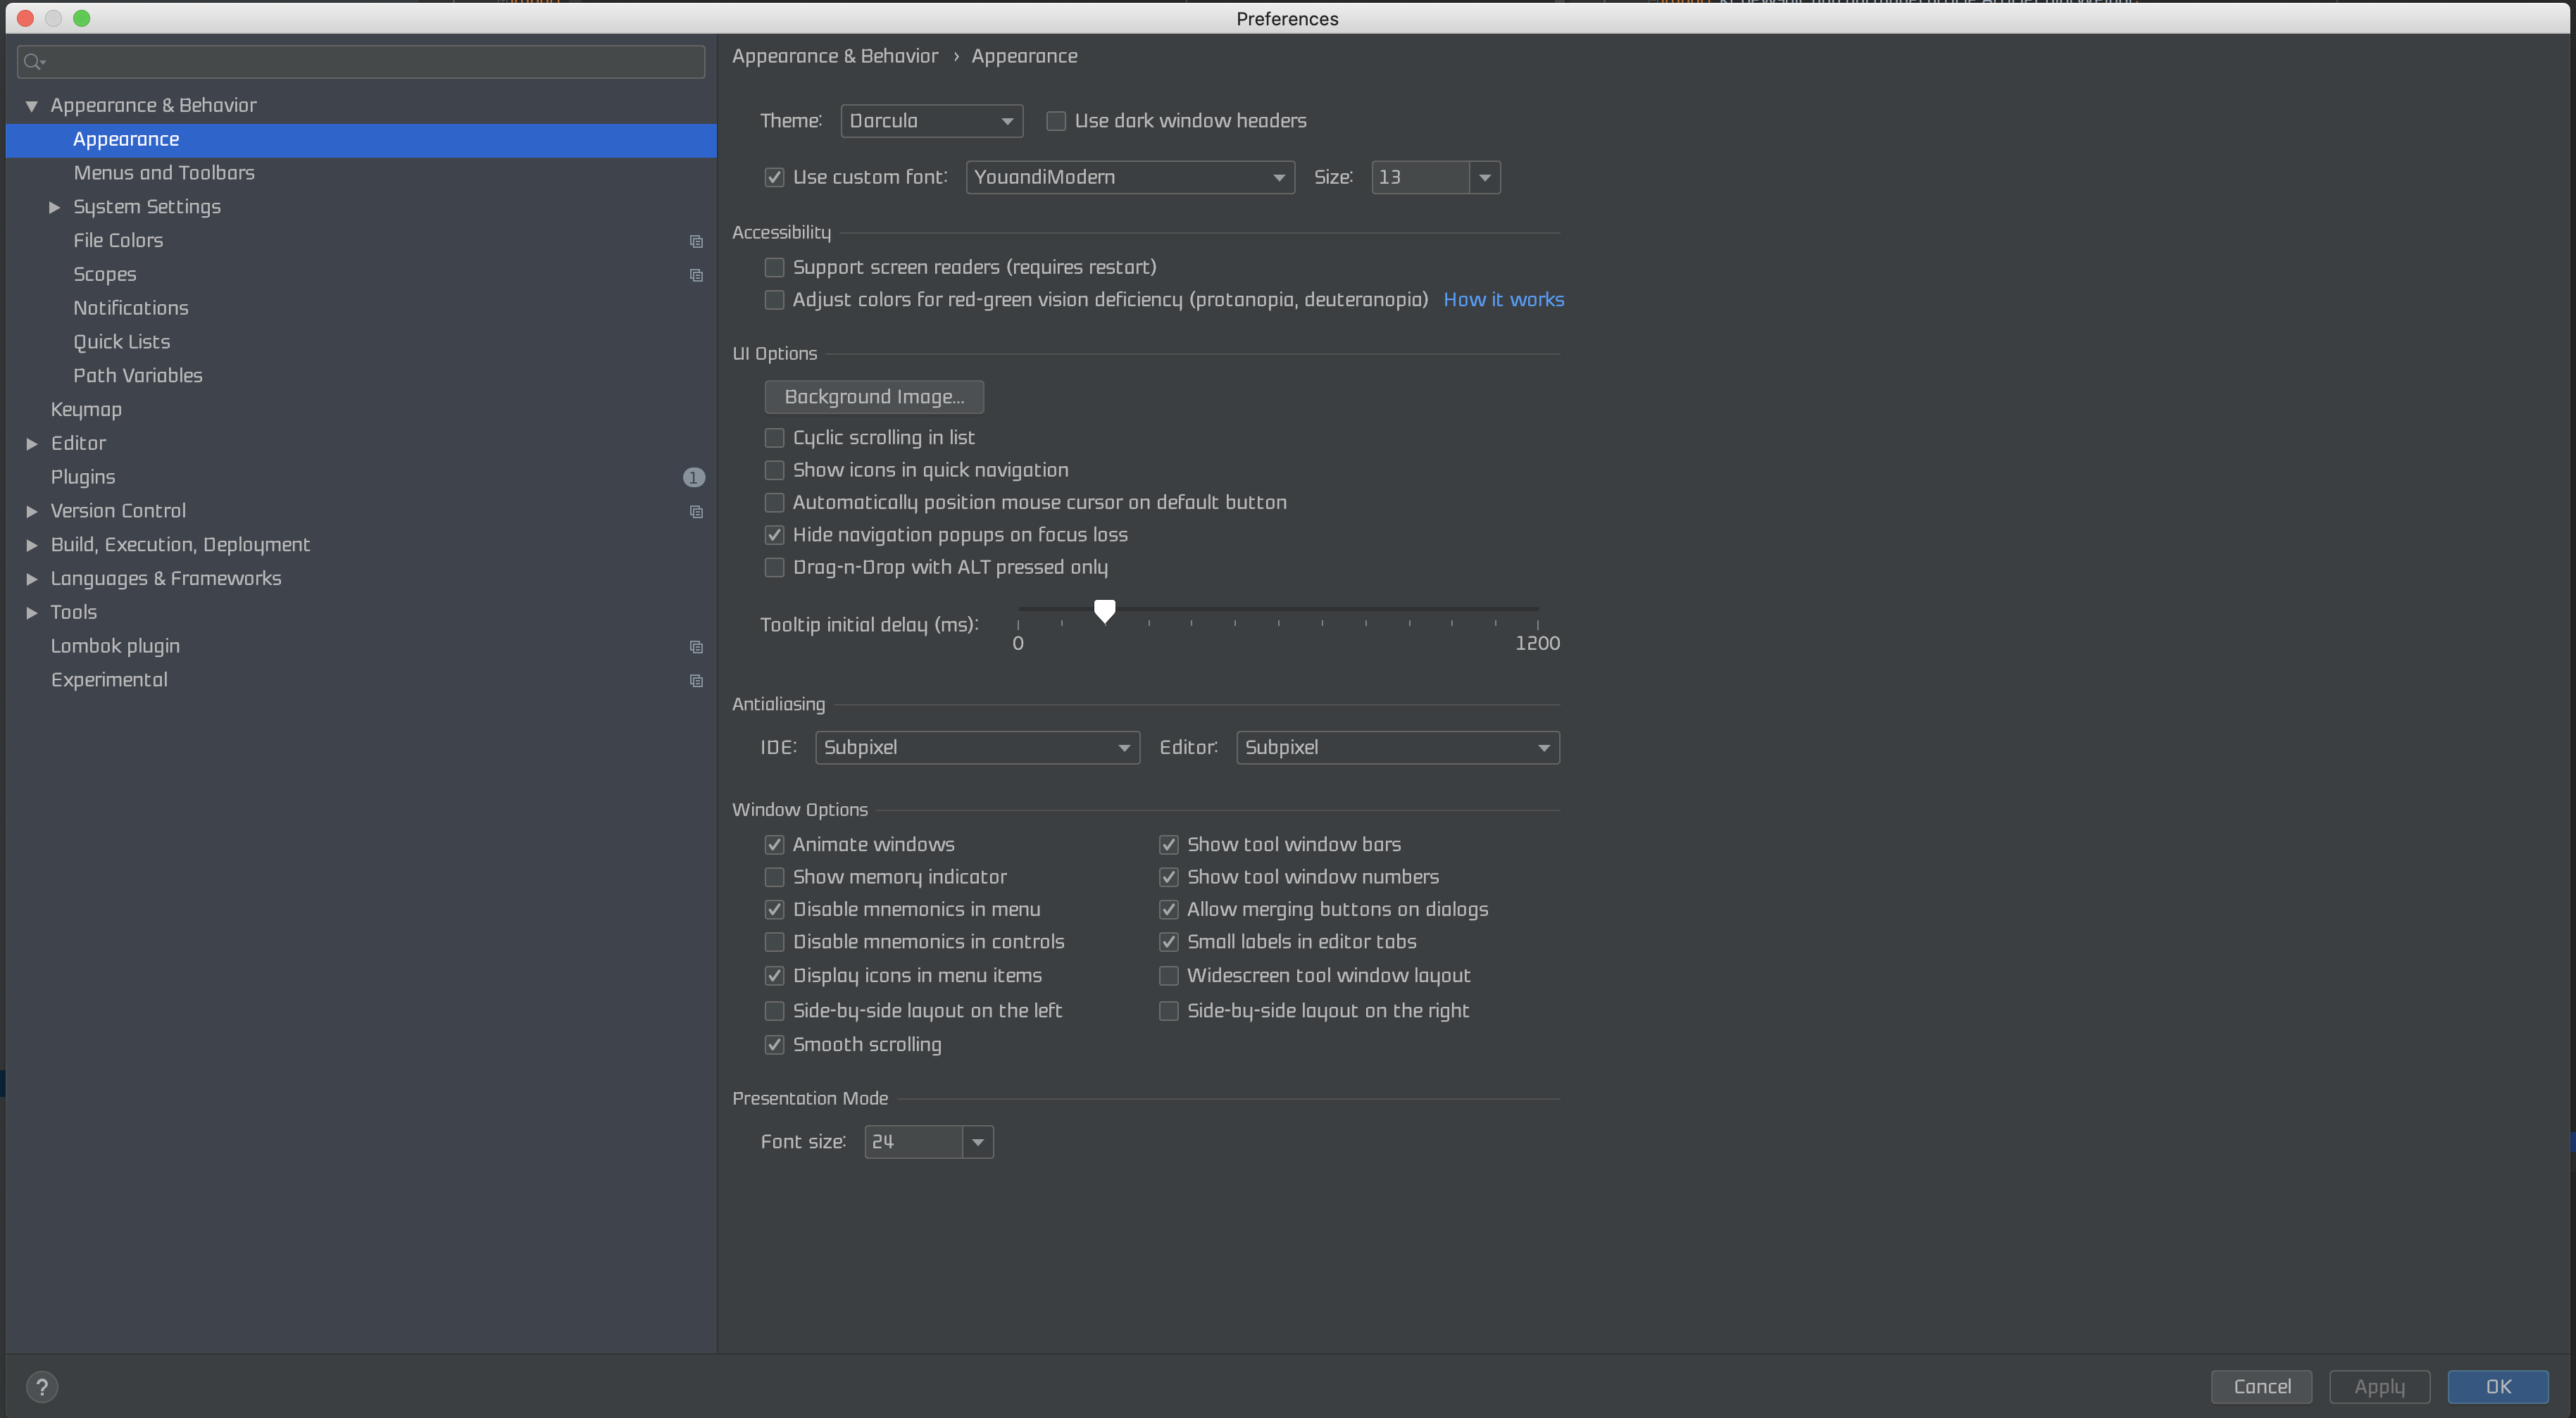
Task: Open IDE antialiasing Subpixel dropdown
Action: (976, 747)
